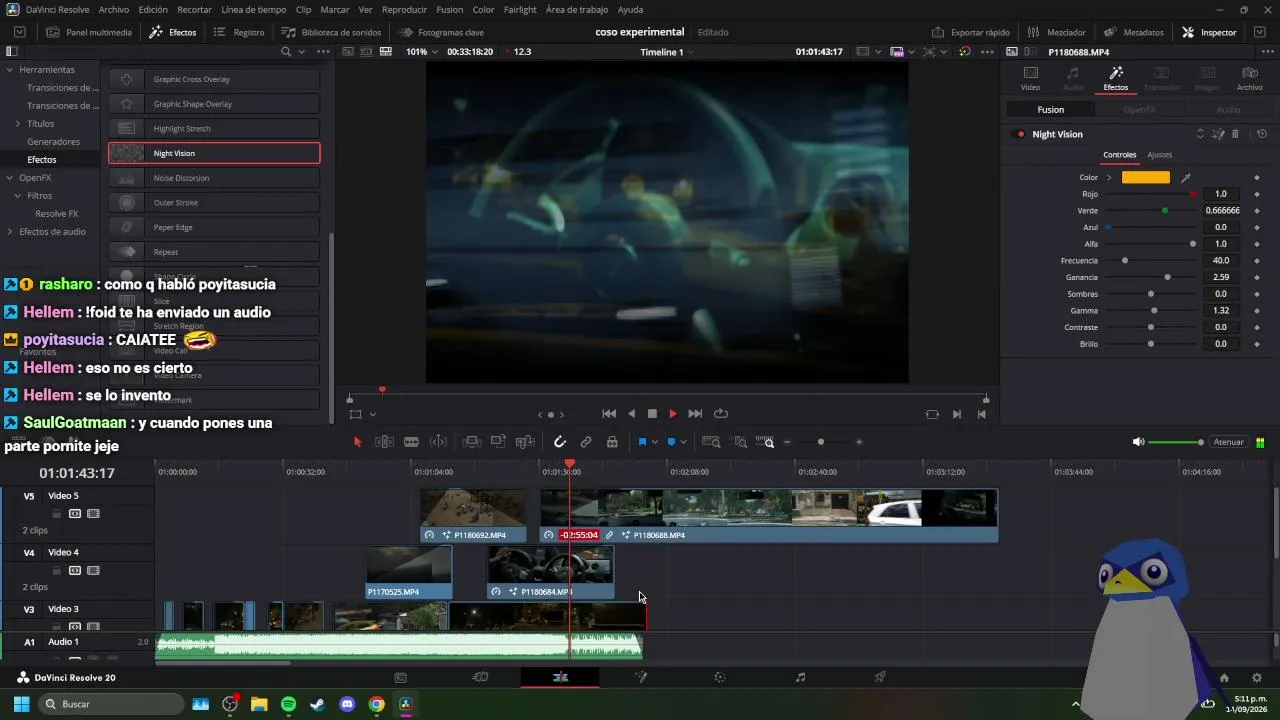Screen dimensions: 1280x720
Task: Delete the Night Vision effect with trash icon
Action: (x=1235, y=134)
